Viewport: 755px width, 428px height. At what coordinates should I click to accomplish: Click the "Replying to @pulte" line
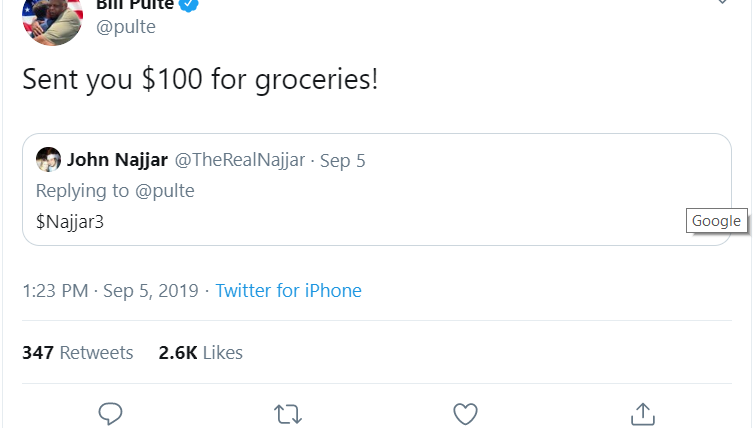tap(115, 191)
